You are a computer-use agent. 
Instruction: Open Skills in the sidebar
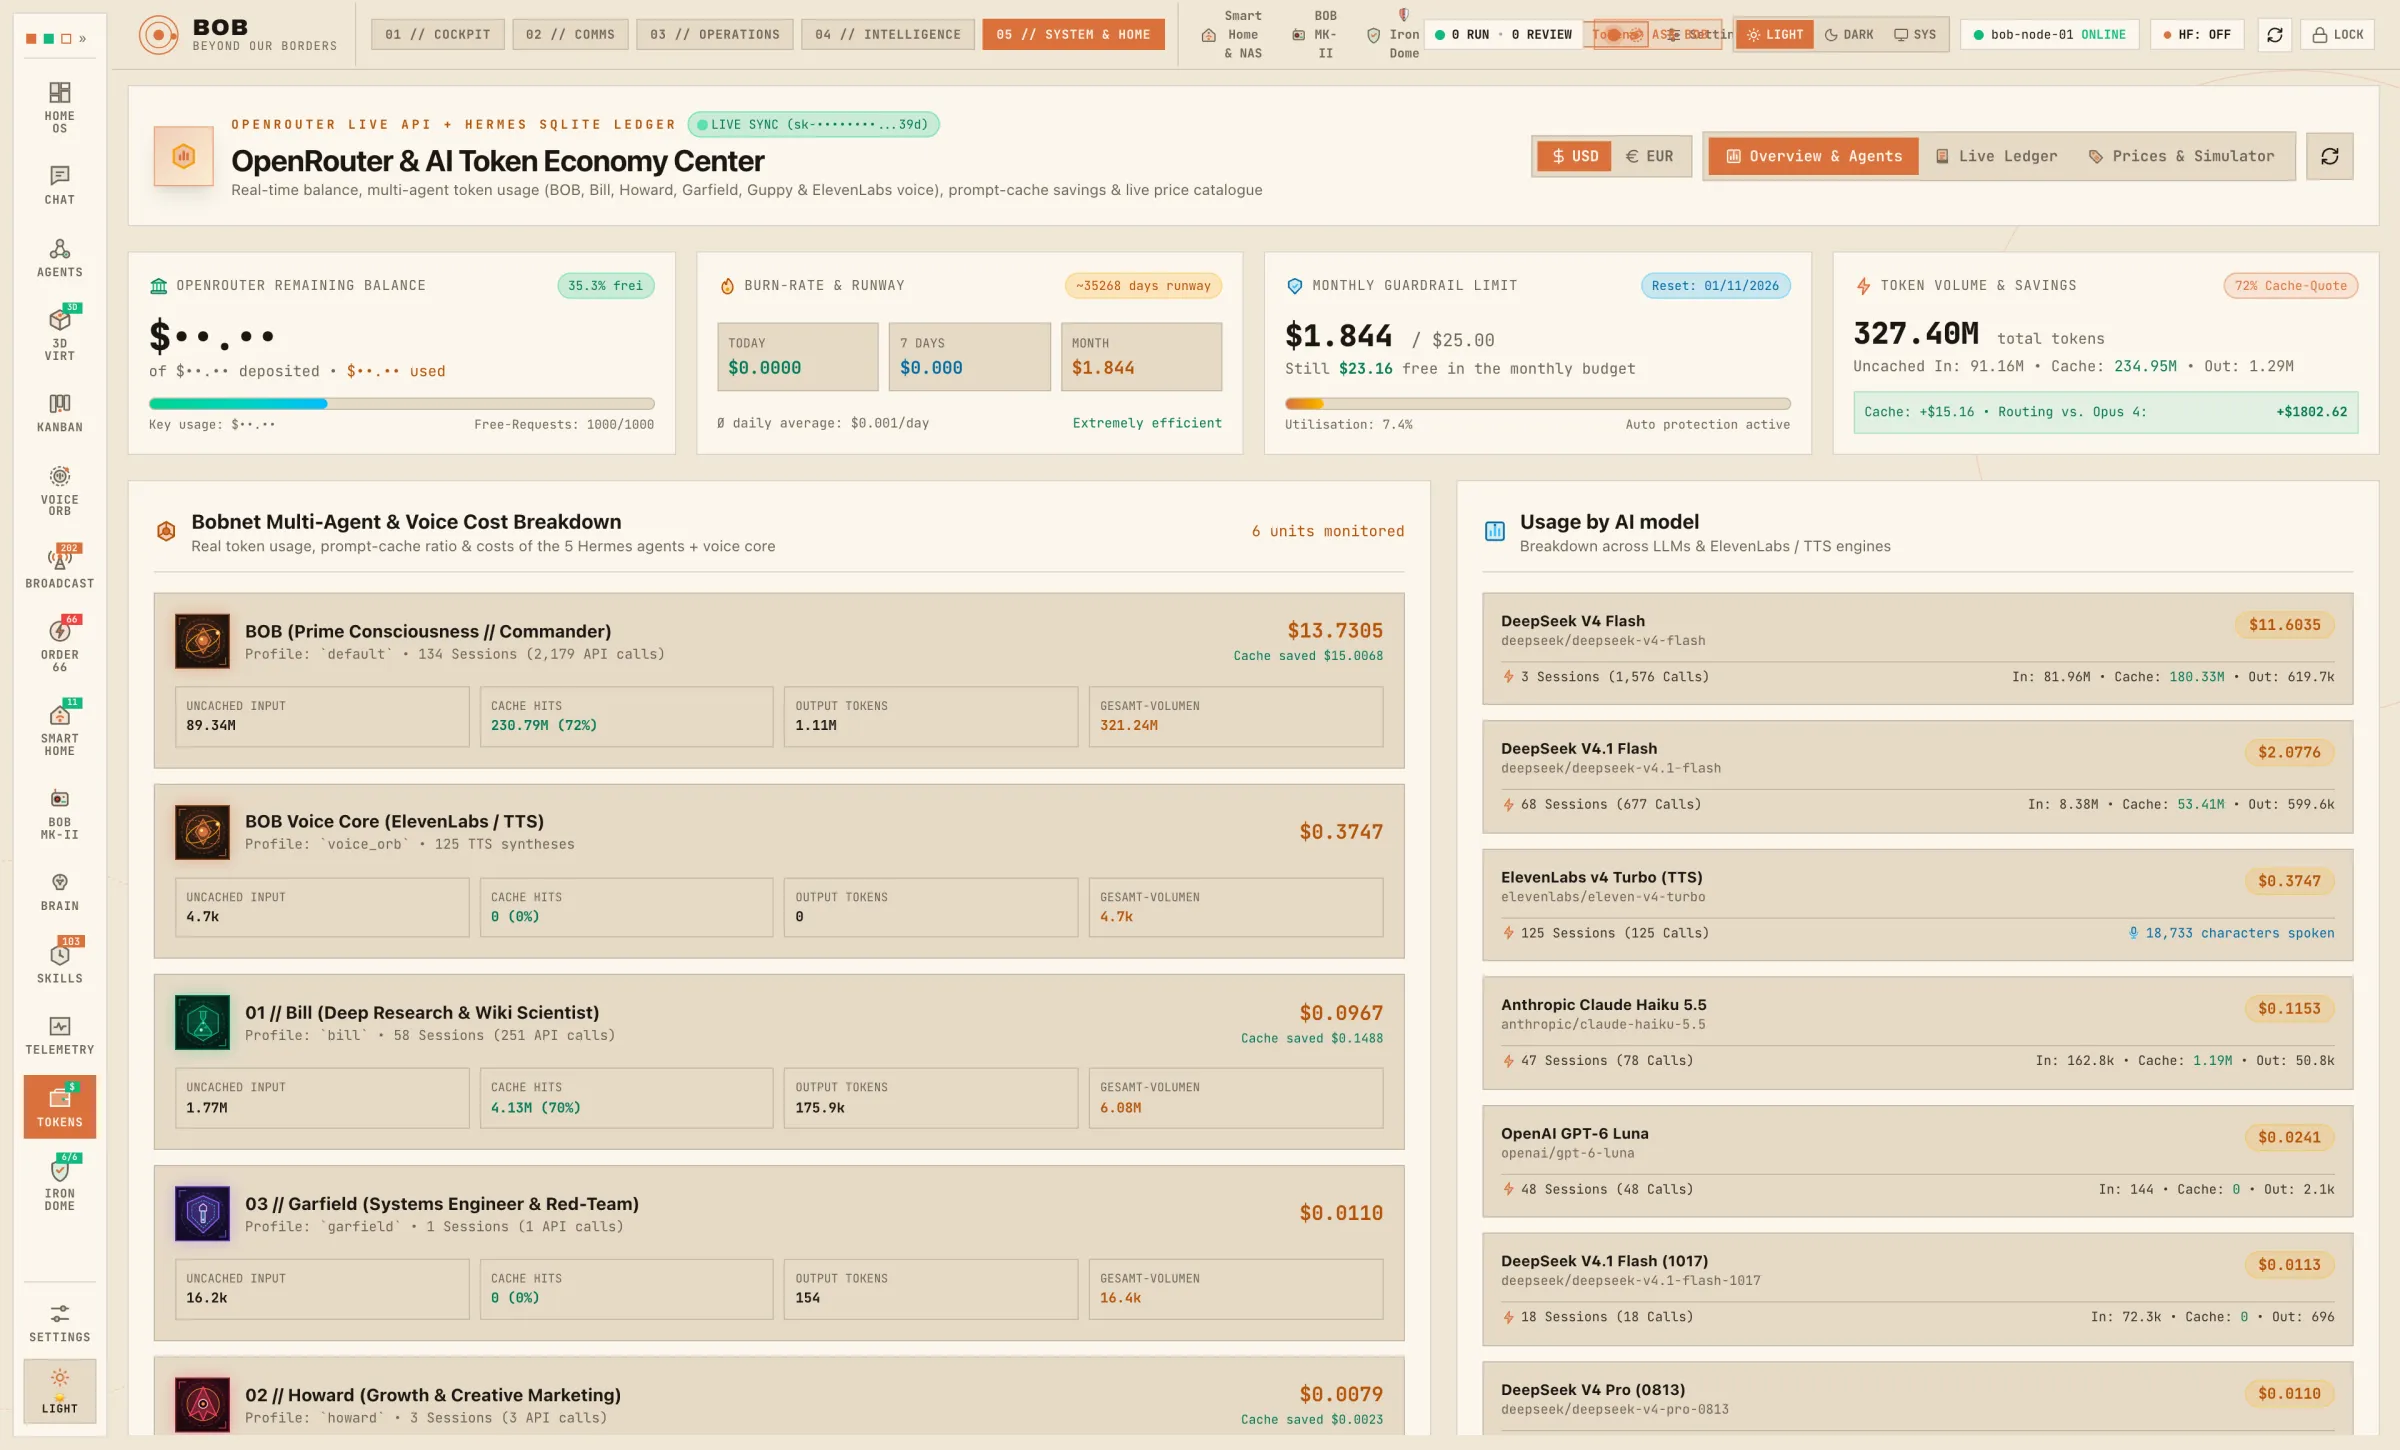(x=59, y=963)
